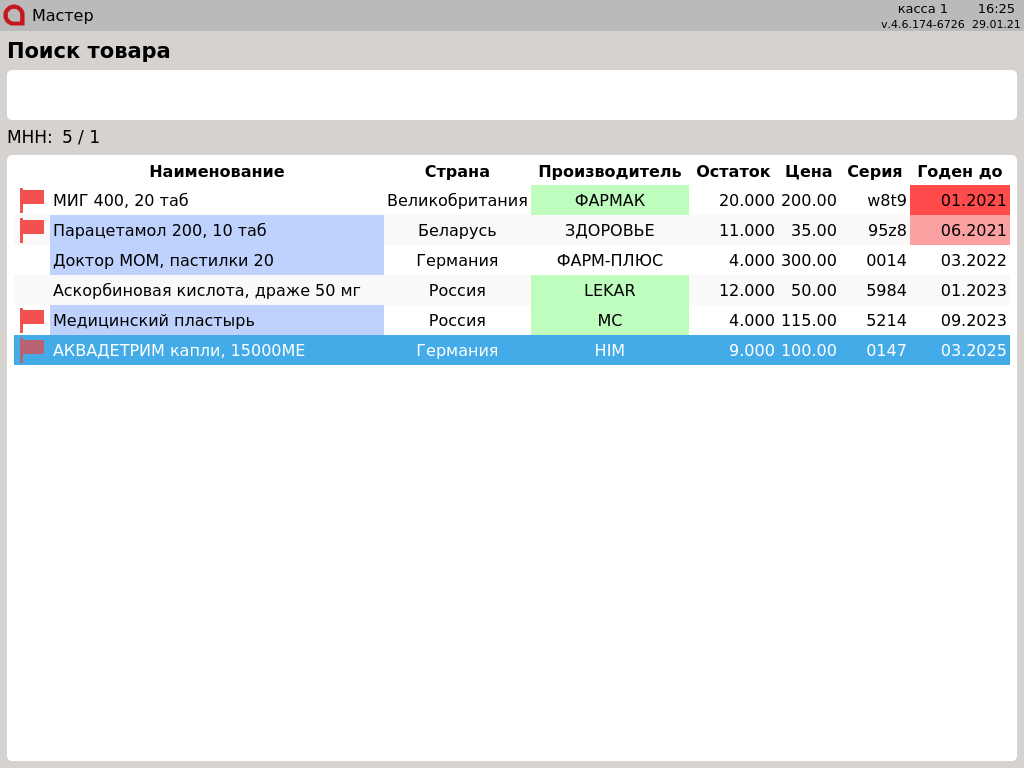Click the Цена column header

(808, 171)
